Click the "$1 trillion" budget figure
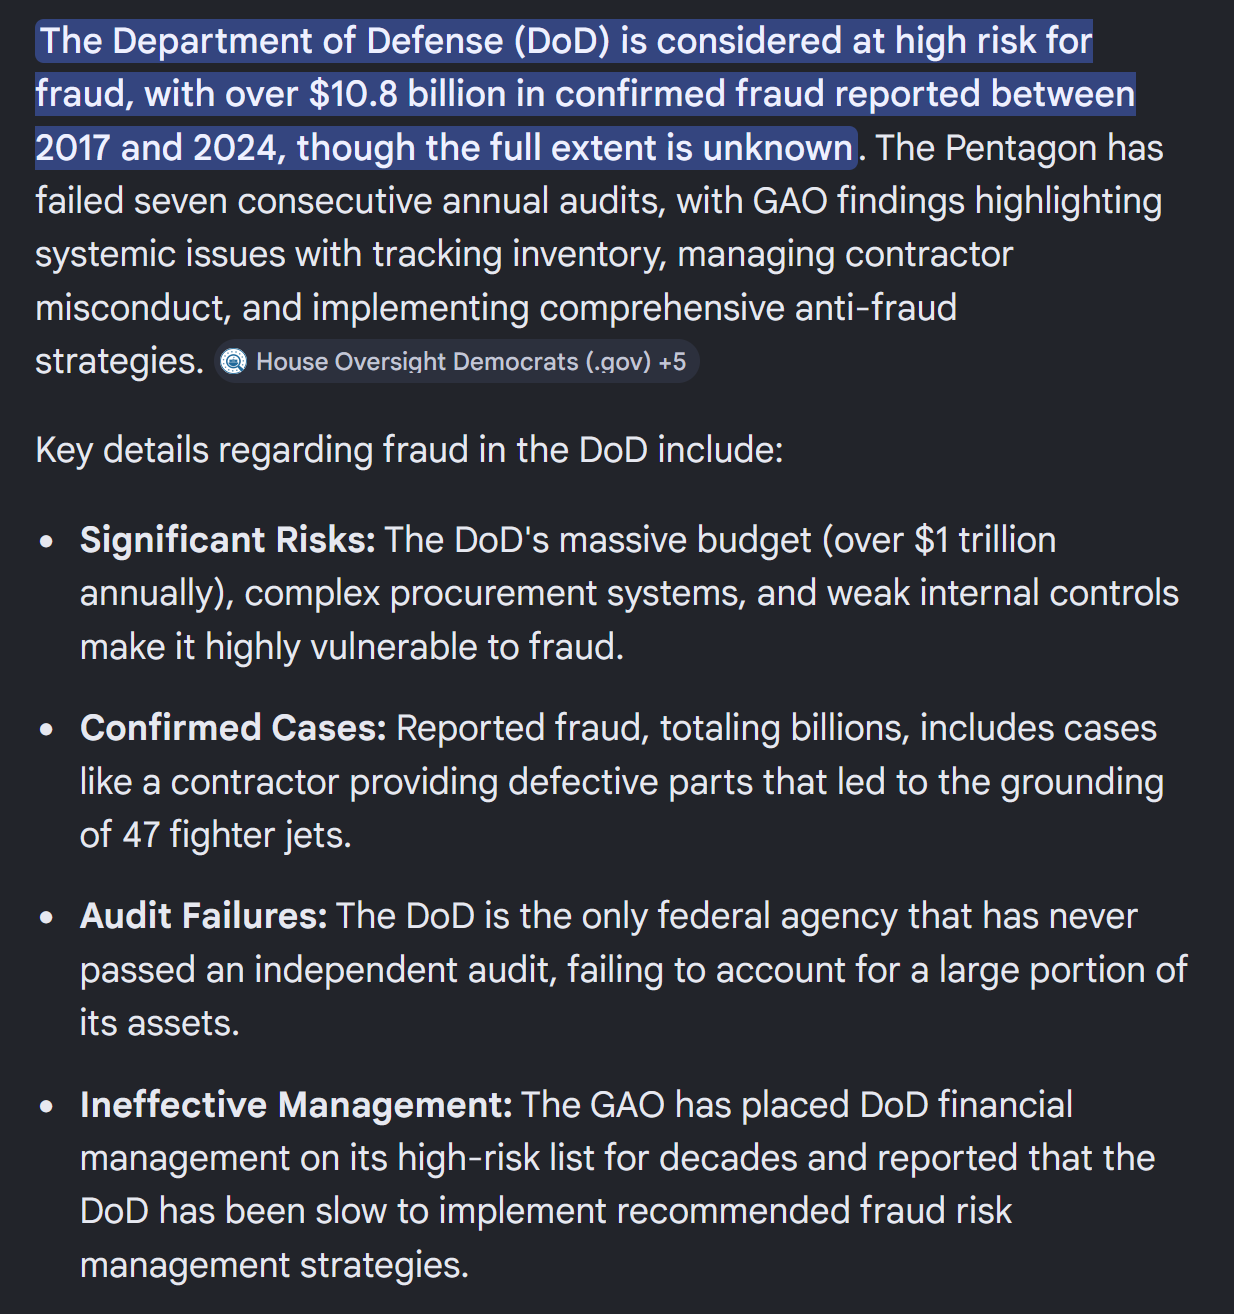This screenshot has height=1314, width=1234. coord(985,540)
